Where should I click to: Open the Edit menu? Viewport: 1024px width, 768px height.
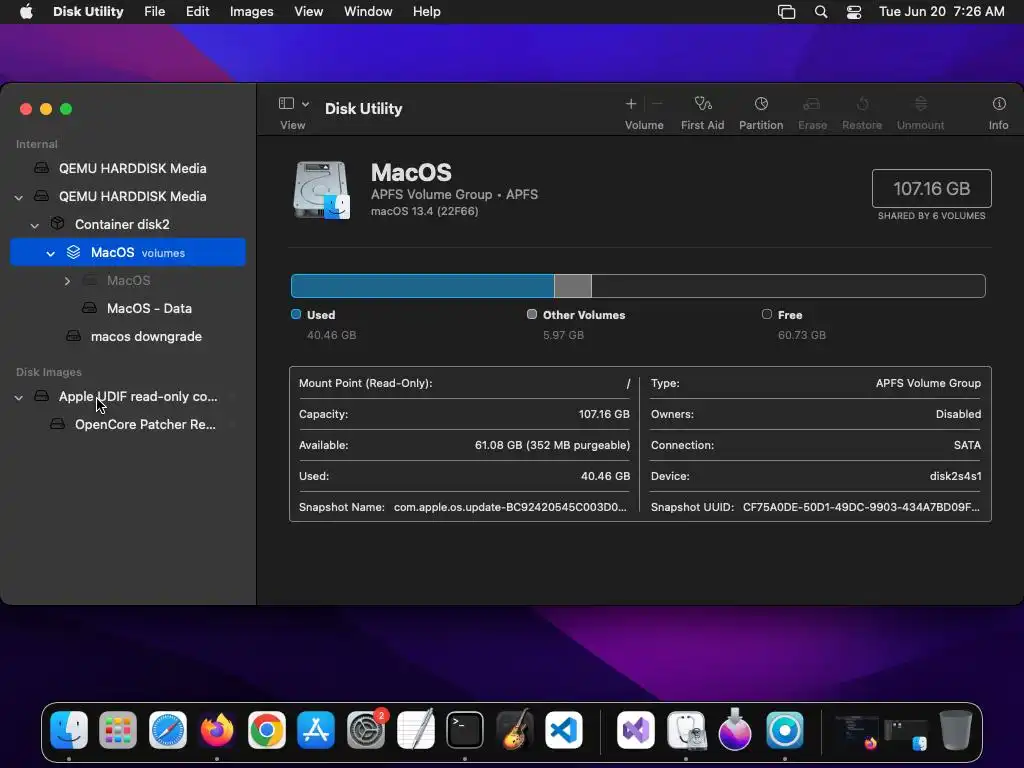[197, 12]
